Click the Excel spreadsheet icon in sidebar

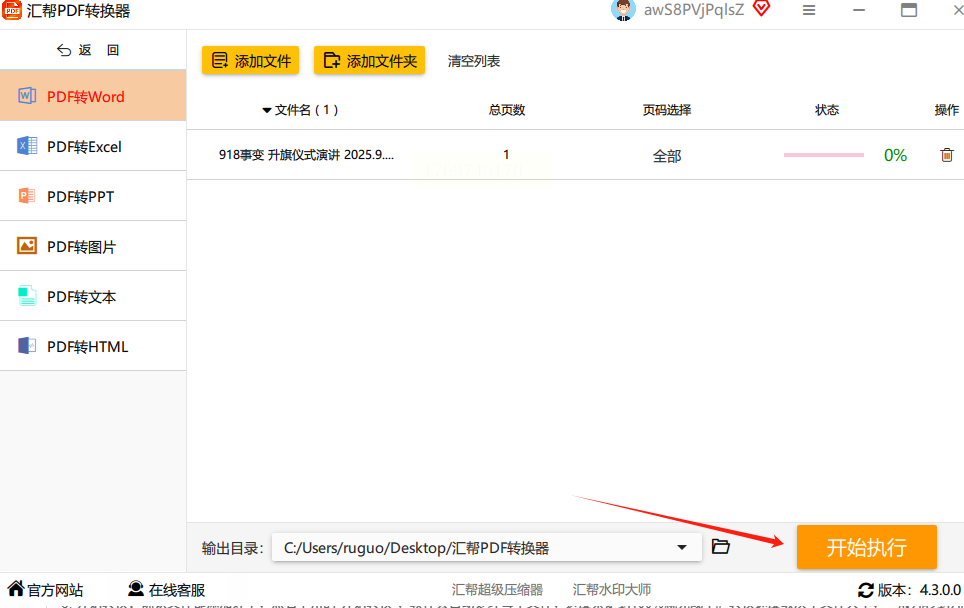(27, 146)
